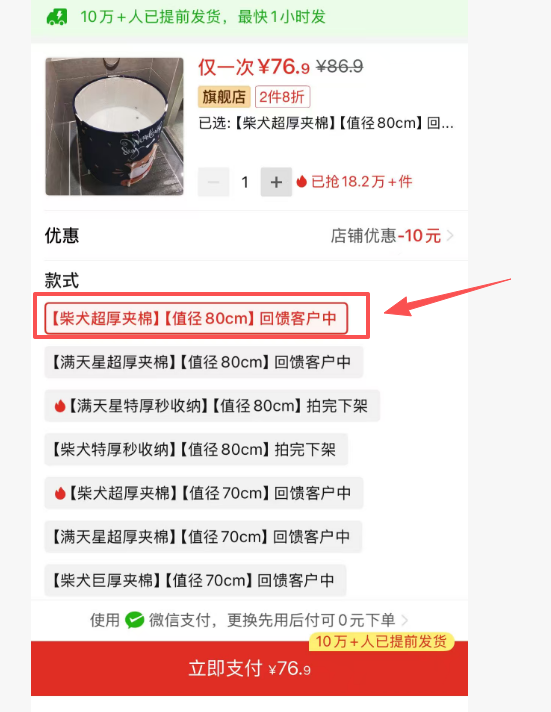Click the flame icon beside 已抢18.2万+件

[x=302, y=182]
